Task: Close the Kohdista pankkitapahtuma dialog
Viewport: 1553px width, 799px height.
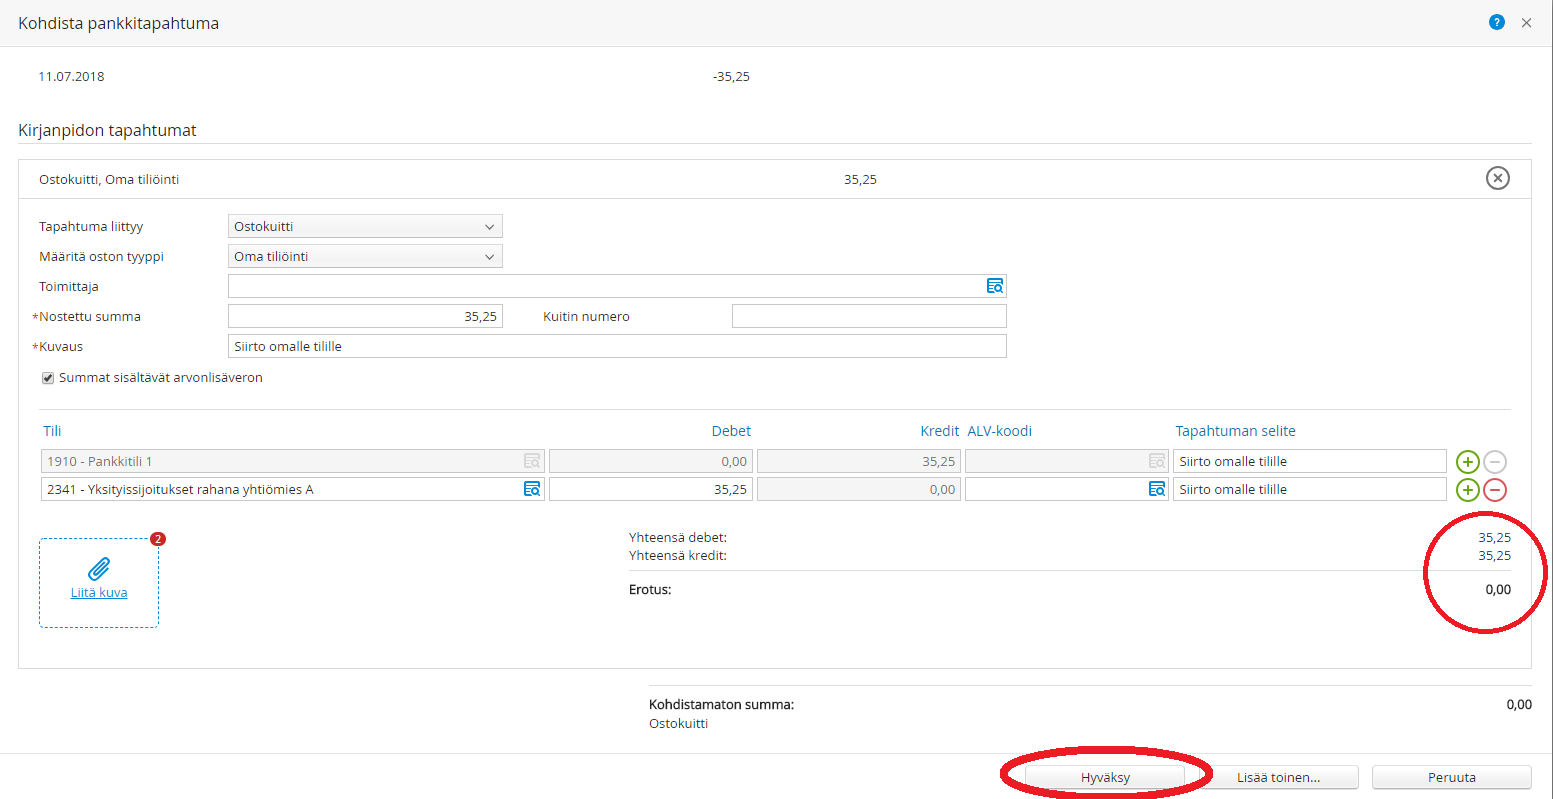Action: click(1526, 23)
